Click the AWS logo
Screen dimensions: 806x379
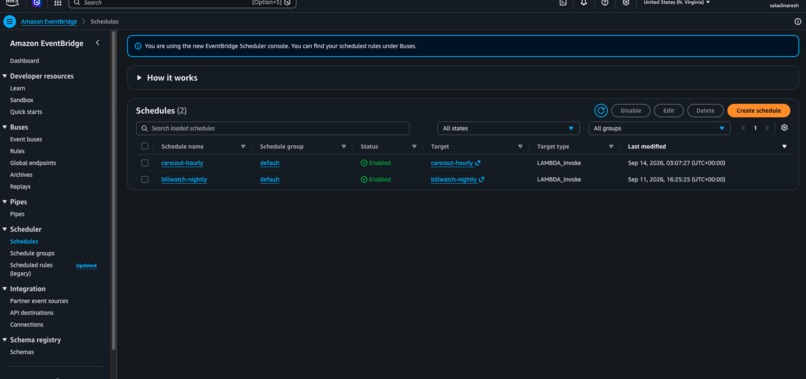click(12, 3)
